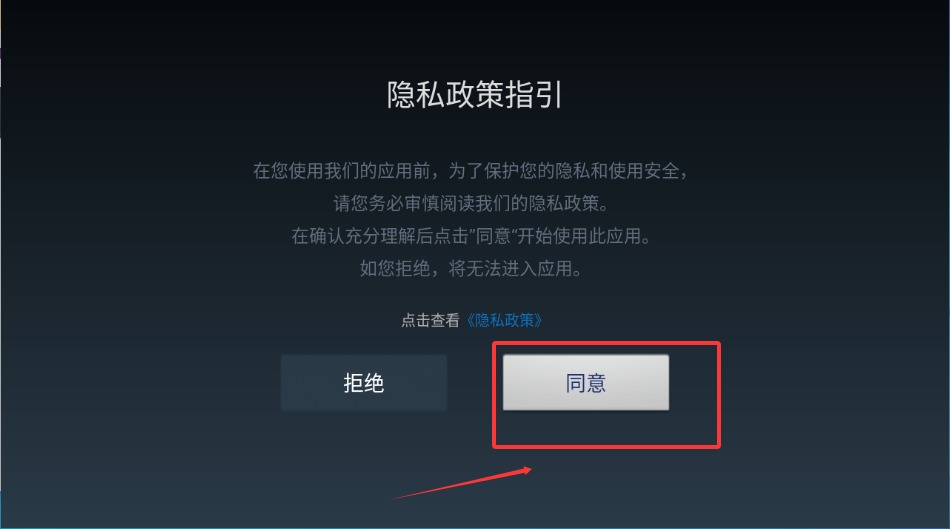The height and width of the screenshot is (529, 950).
Task: Open the 《隐私政策》 link
Action: click(x=503, y=320)
